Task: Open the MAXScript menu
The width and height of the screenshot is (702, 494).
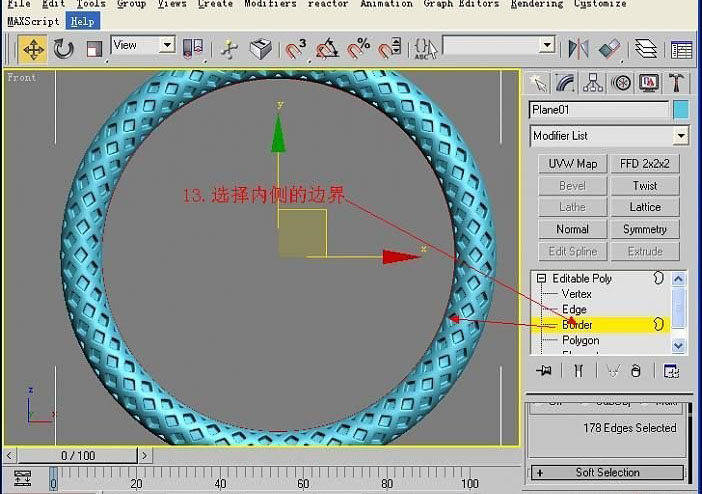Action: (x=33, y=21)
